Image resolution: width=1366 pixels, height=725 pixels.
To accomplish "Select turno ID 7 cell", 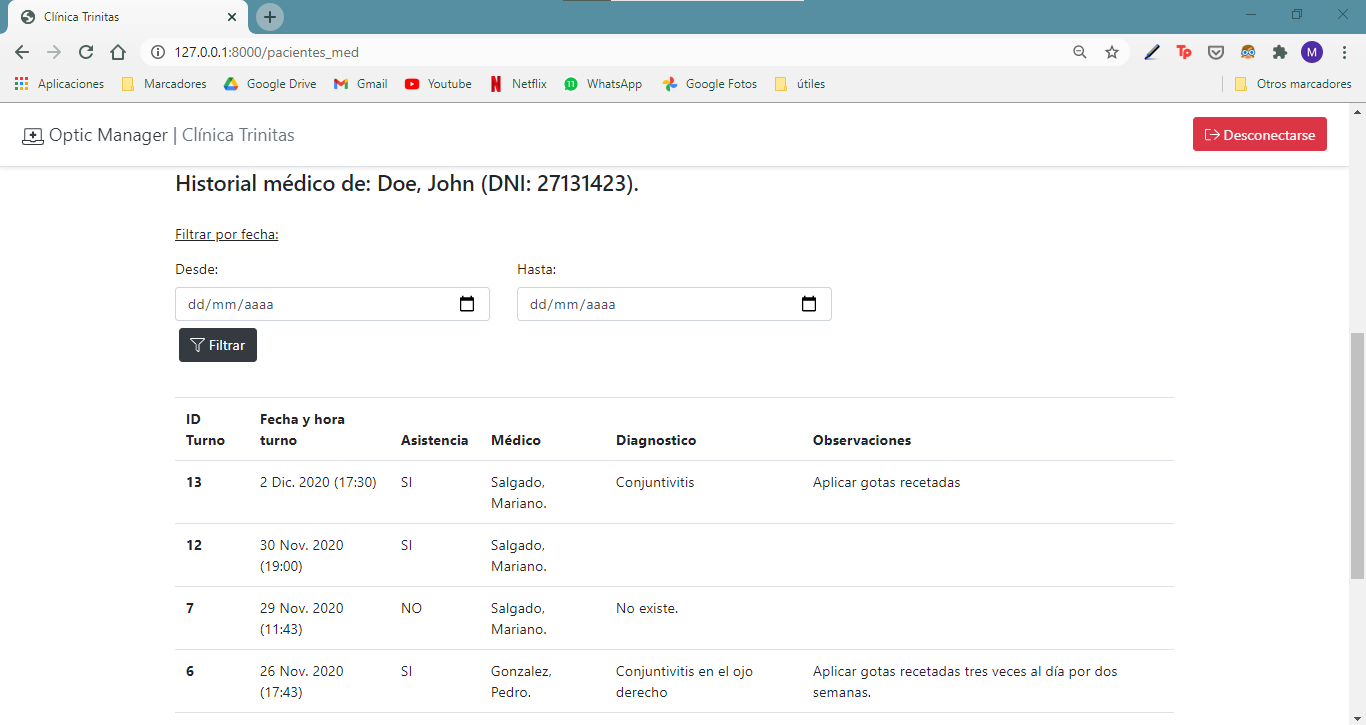I will [x=190, y=608].
